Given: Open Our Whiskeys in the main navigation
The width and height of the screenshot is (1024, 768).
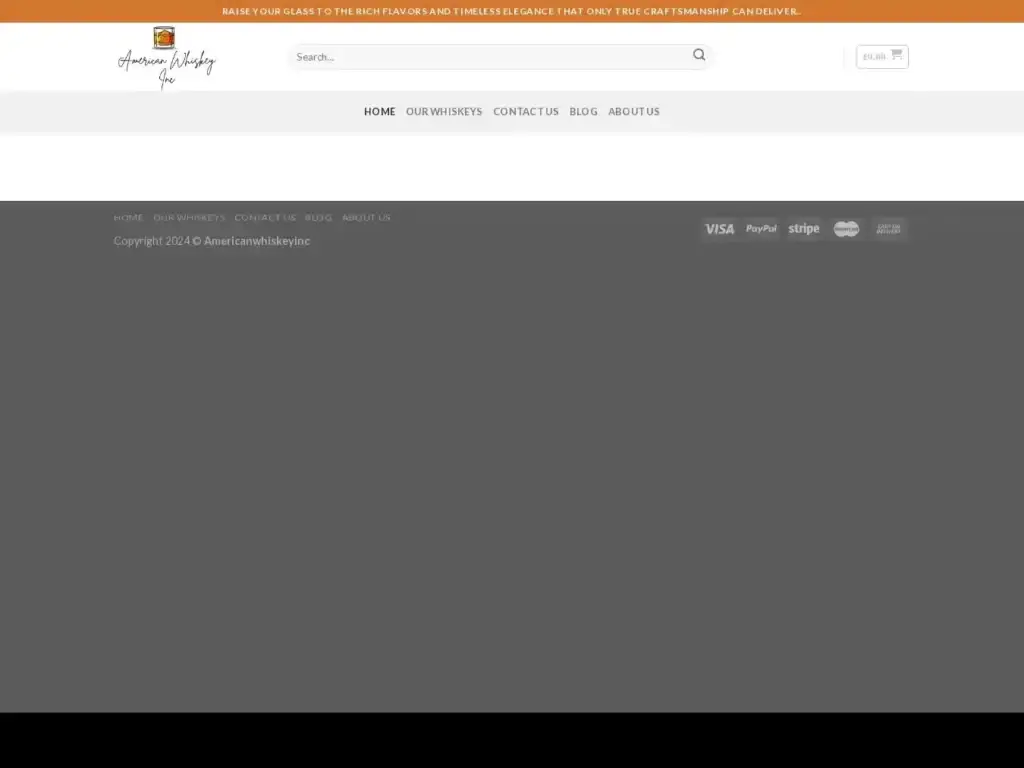Looking at the screenshot, I should [x=444, y=112].
